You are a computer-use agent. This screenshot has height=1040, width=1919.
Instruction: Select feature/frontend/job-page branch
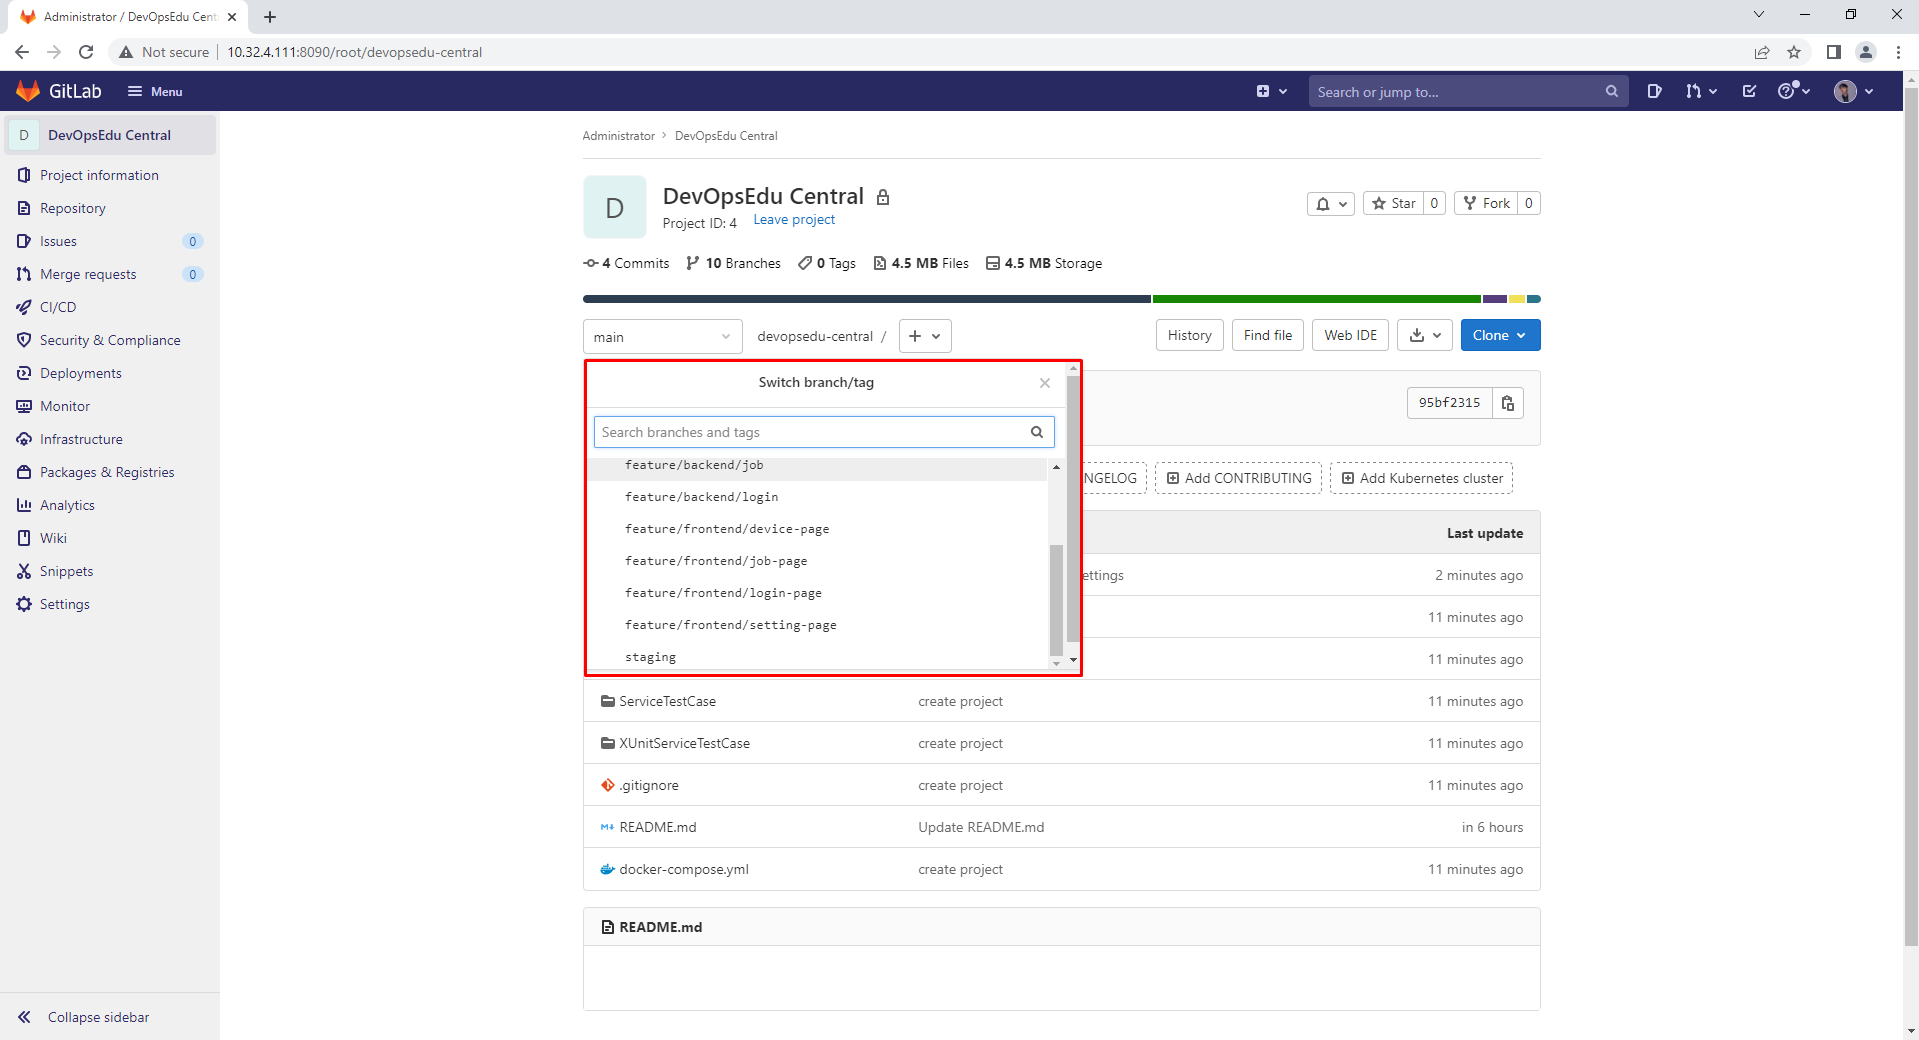(817, 561)
